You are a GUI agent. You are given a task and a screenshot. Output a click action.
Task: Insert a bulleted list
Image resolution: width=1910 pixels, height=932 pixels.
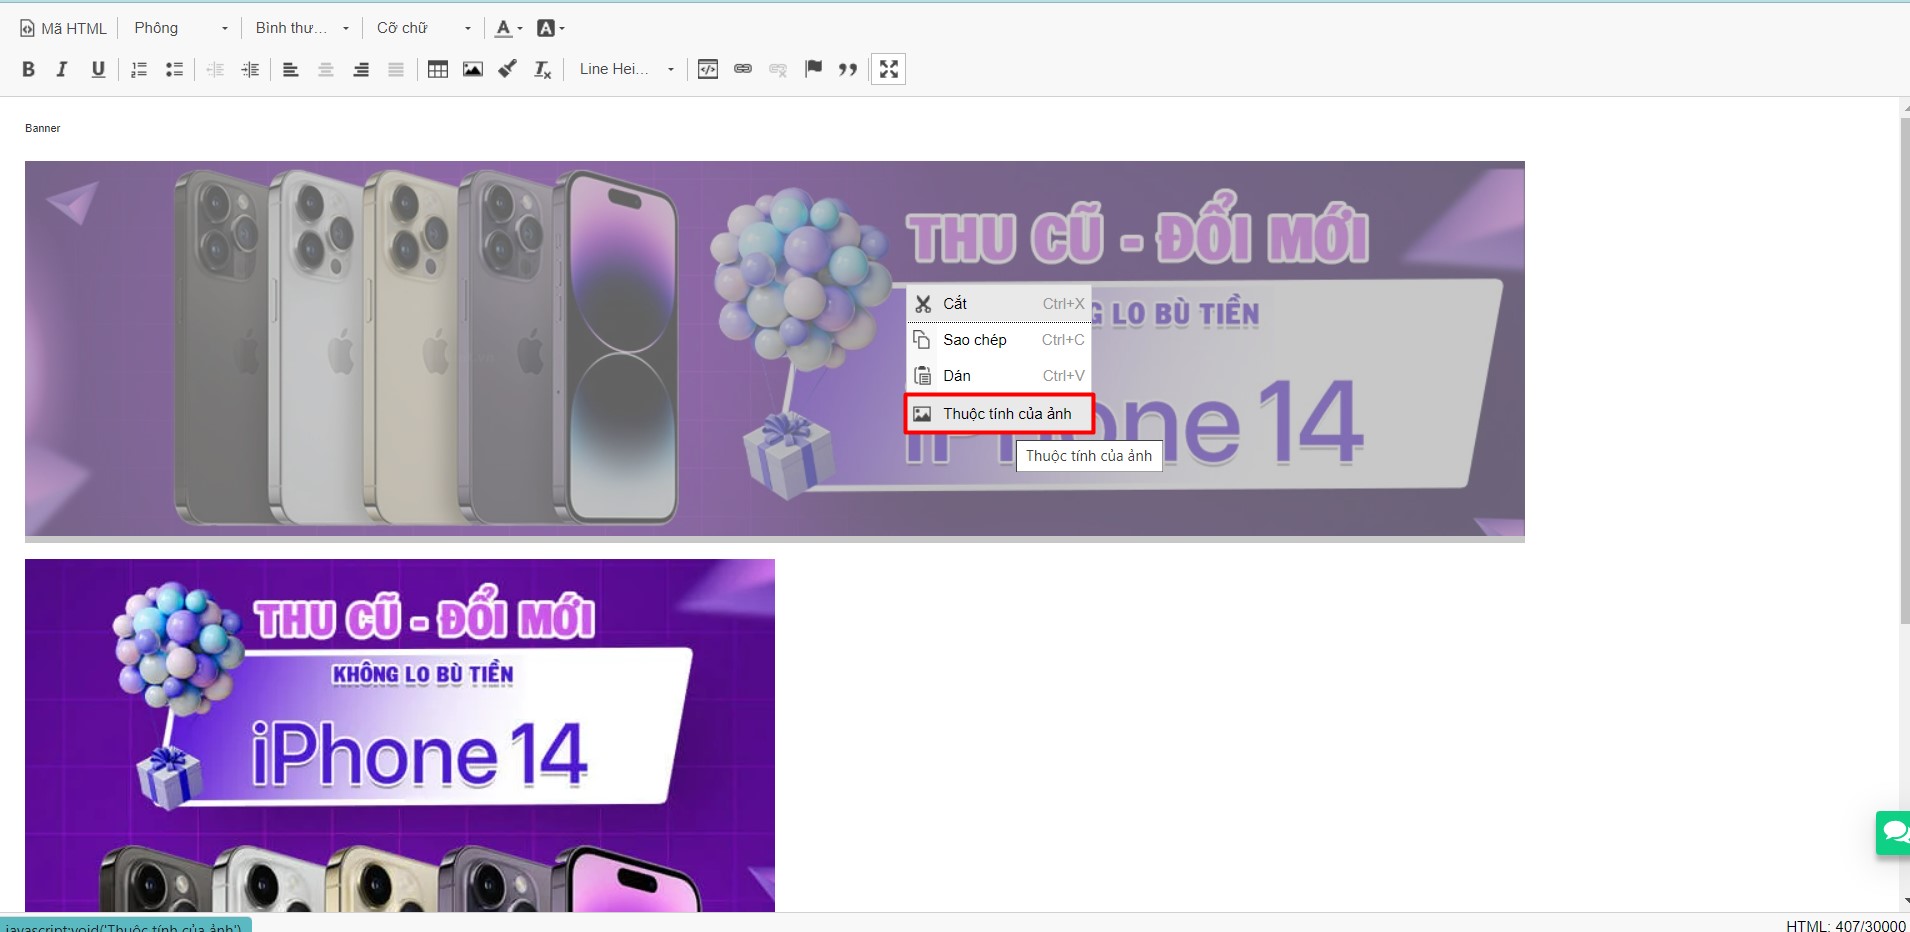(x=174, y=69)
